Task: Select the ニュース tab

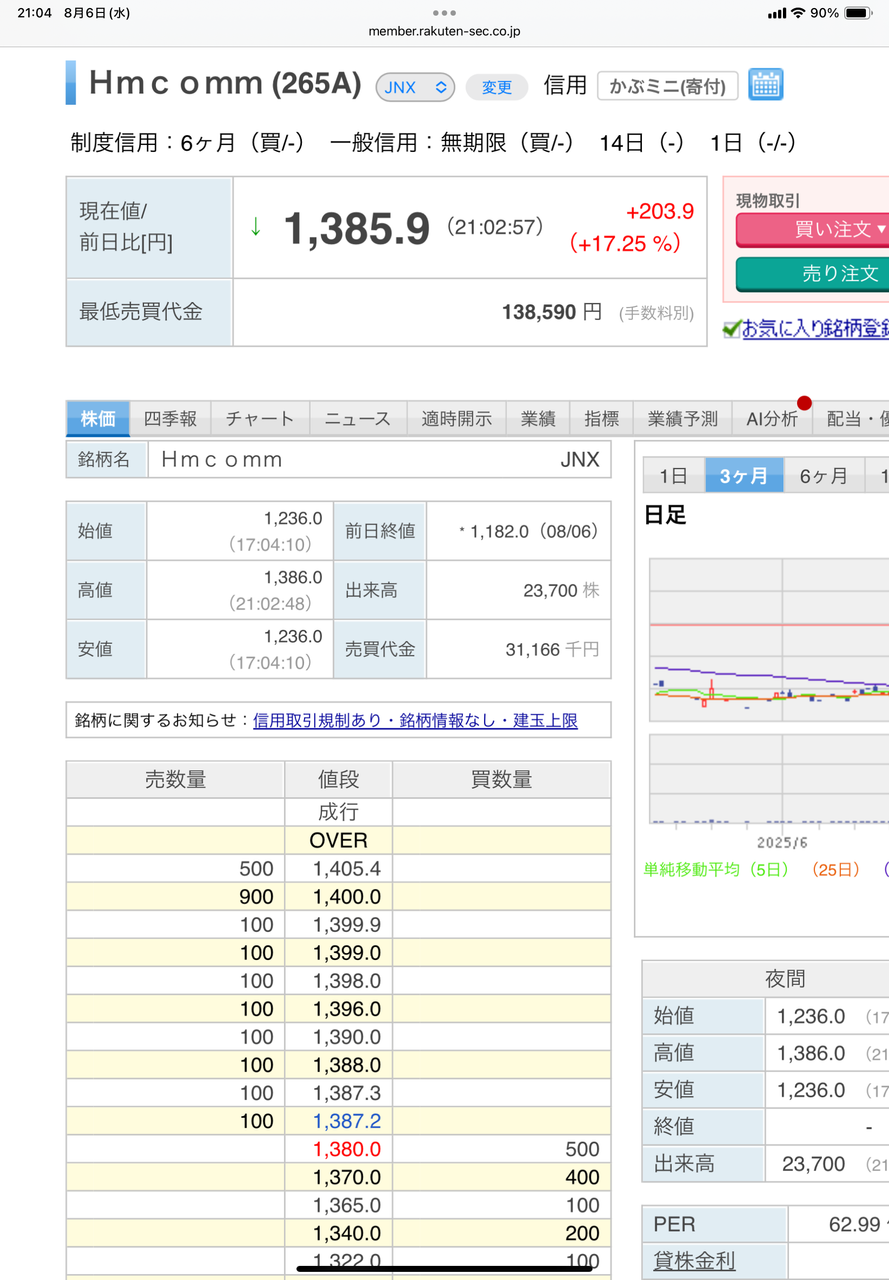Action: (x=357, y=419)
